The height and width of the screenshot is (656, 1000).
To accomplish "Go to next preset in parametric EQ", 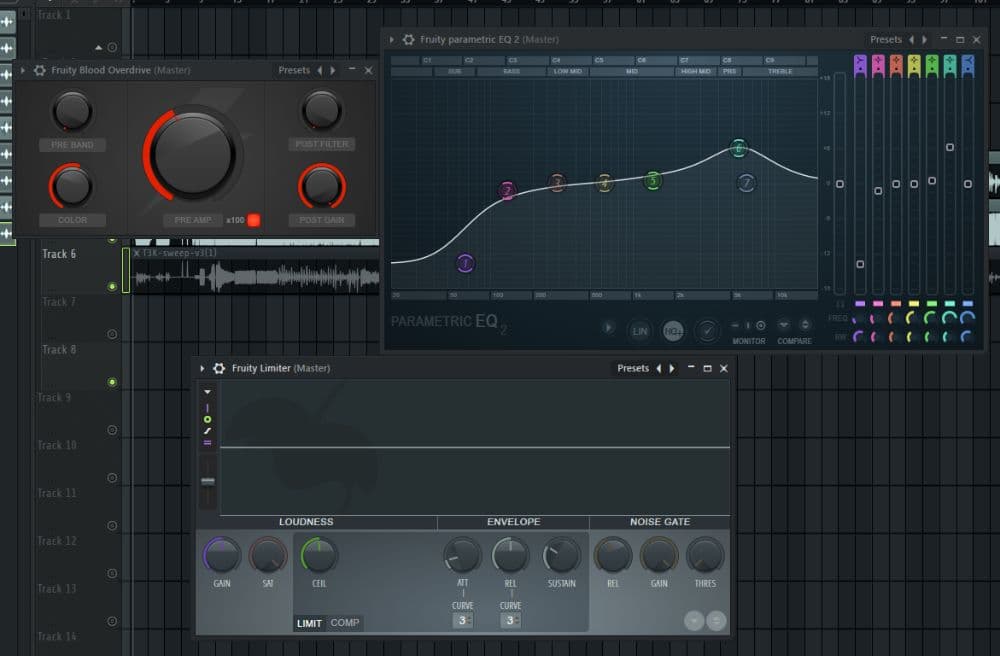I will point(925,40).
